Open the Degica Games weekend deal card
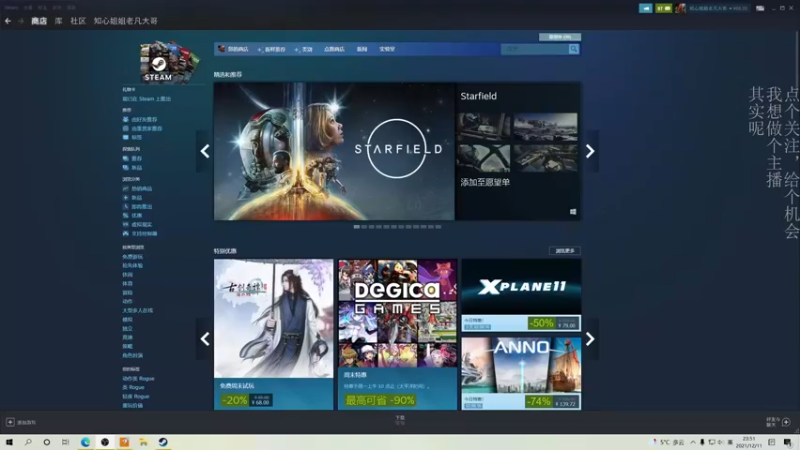The height and width of the screenshot is (450, 800). [x=397, y=334]
